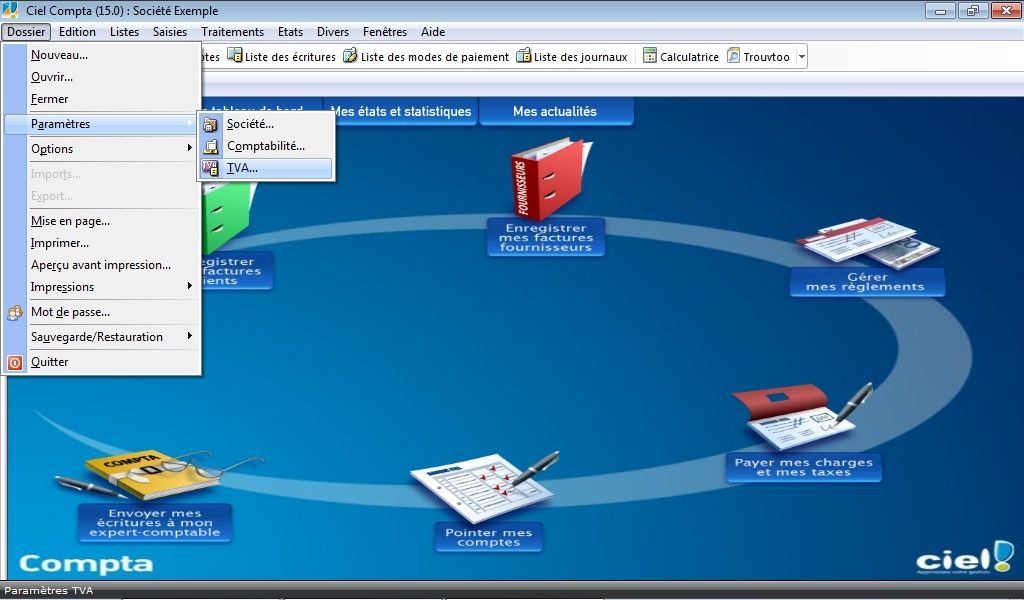Open the Aide menu
Screen dimensions: 1024x600
point(432,31)
